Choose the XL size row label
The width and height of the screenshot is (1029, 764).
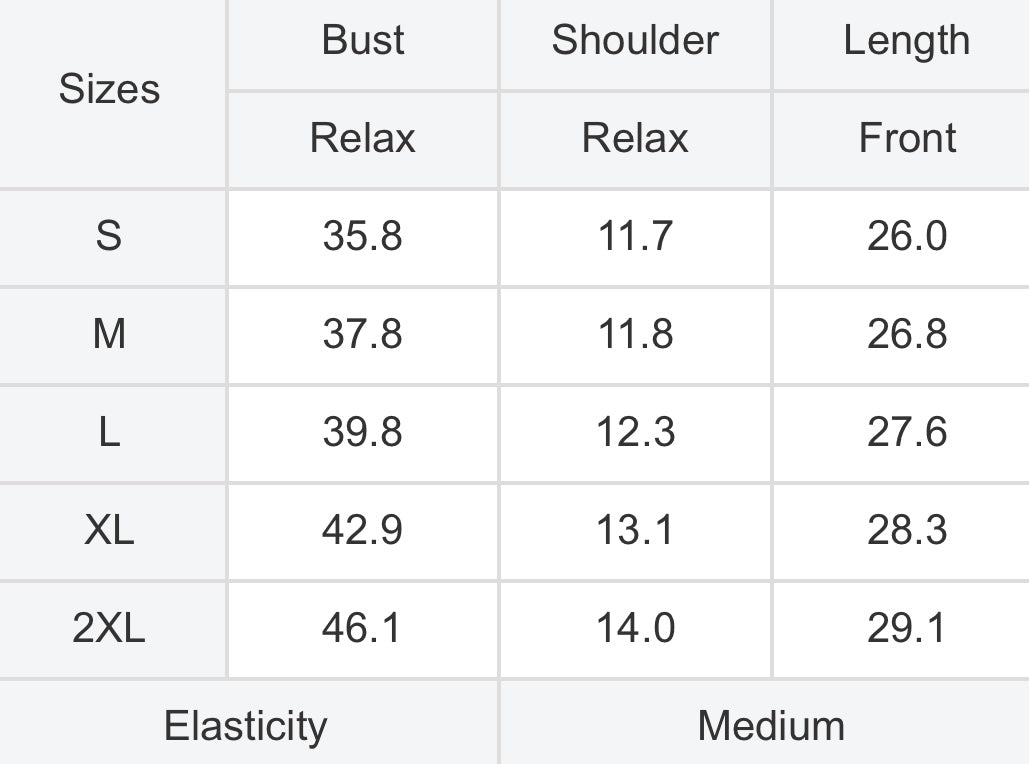[x=110, y=530]
